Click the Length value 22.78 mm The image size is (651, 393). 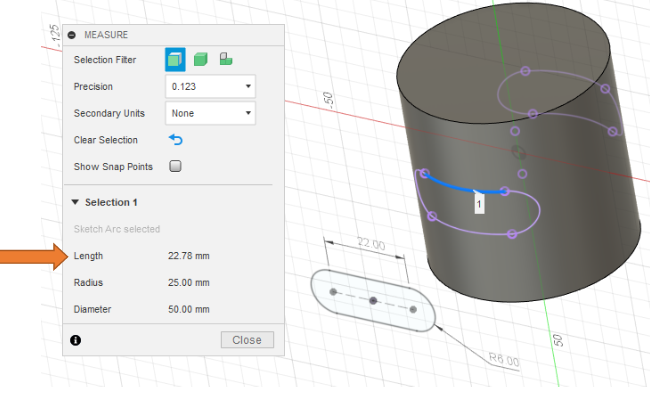tap(188, 256)
